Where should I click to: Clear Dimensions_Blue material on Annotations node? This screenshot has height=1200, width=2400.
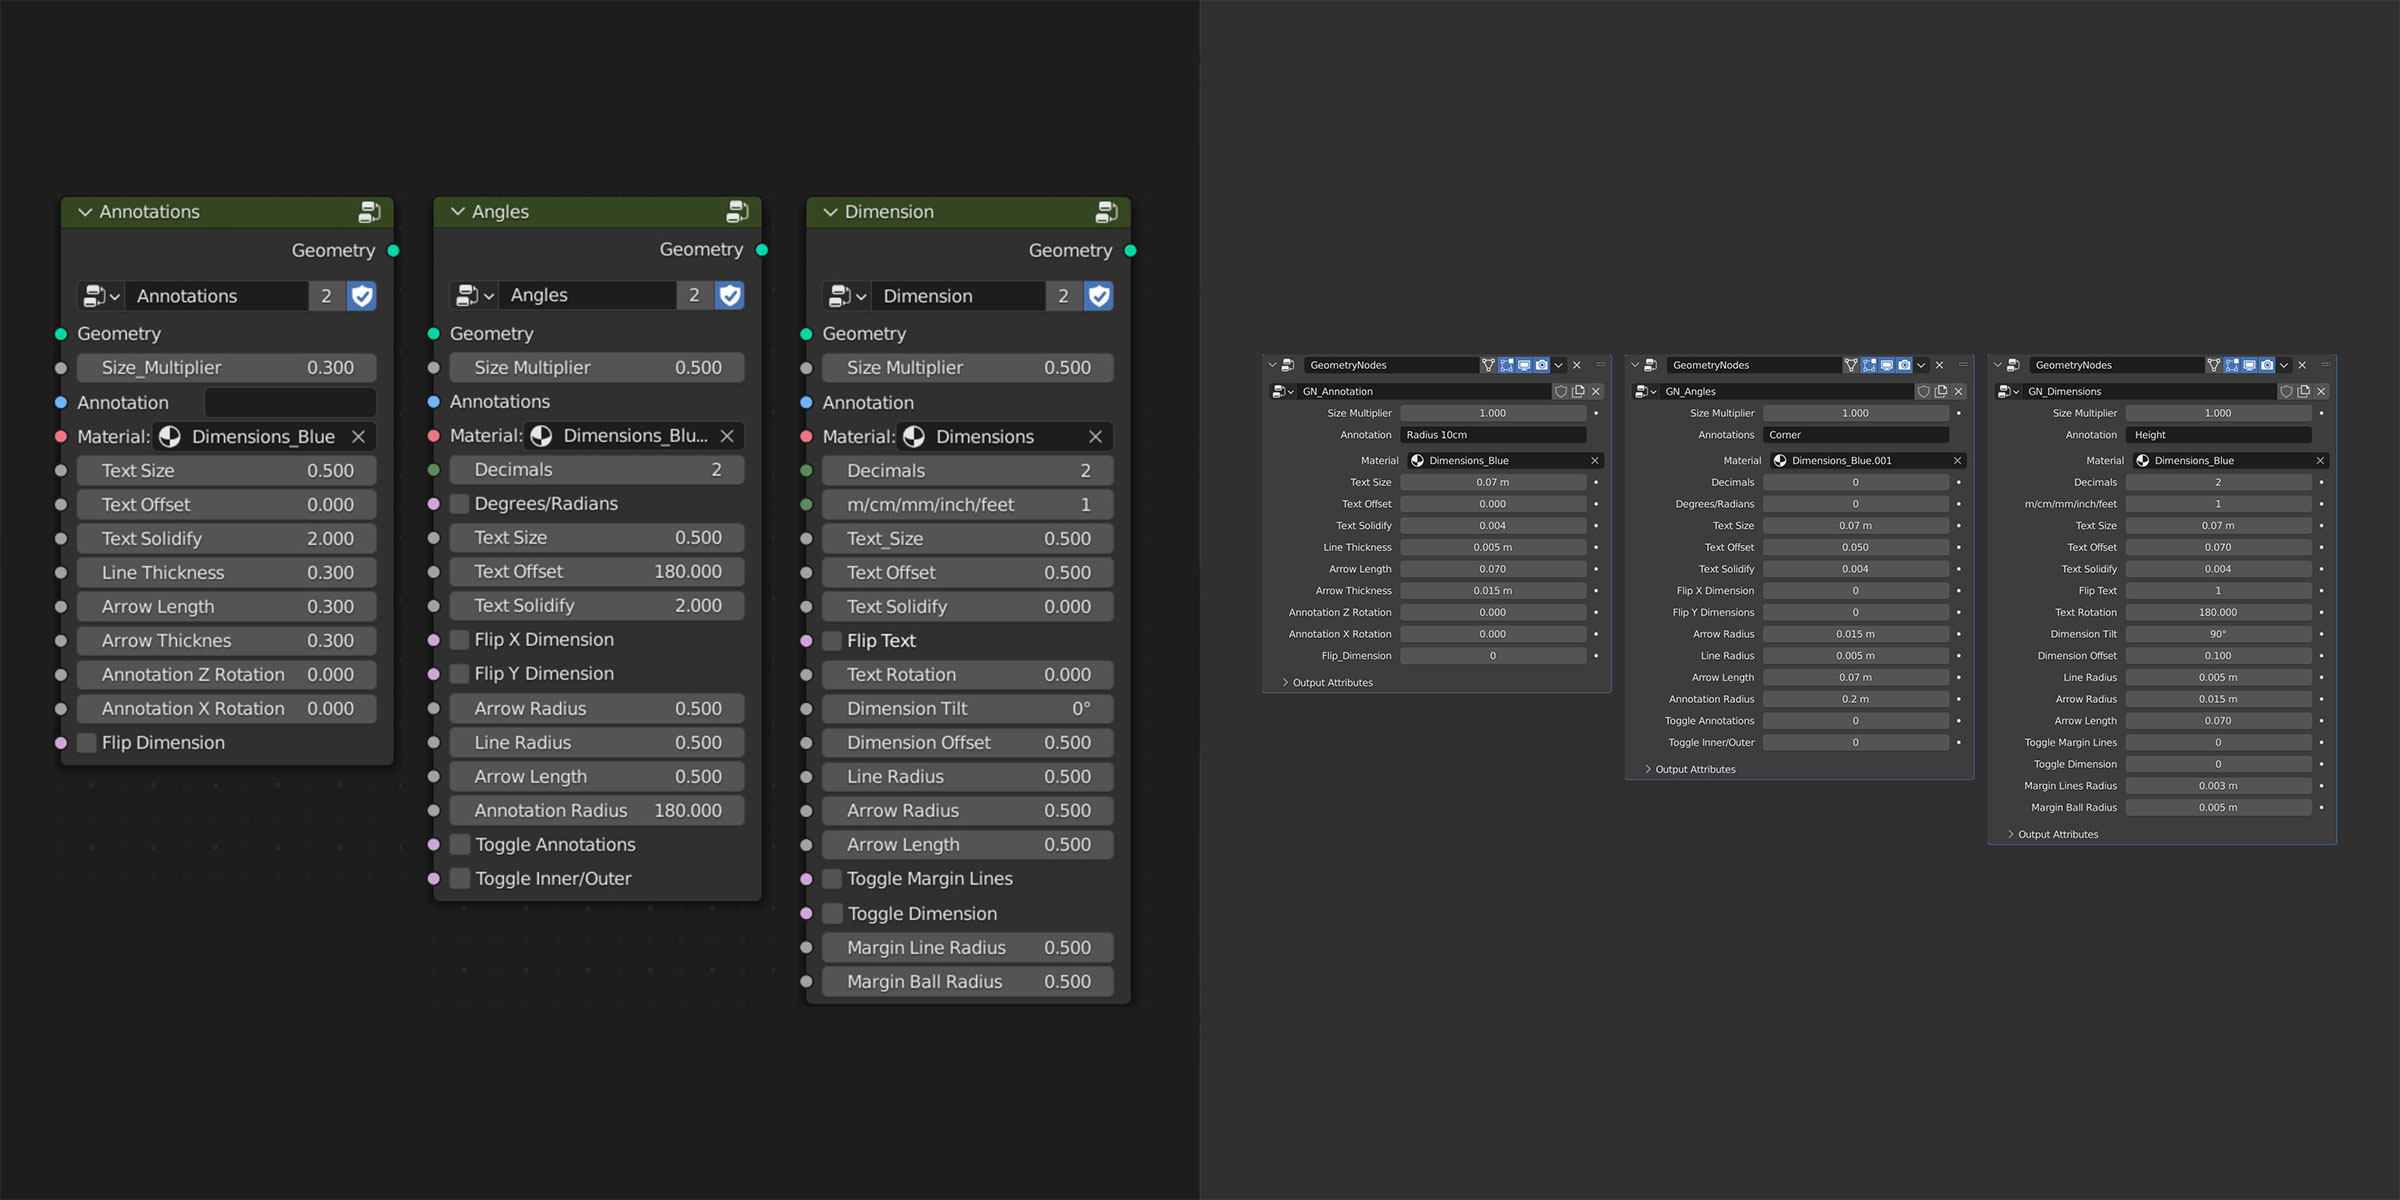(358, 437)
